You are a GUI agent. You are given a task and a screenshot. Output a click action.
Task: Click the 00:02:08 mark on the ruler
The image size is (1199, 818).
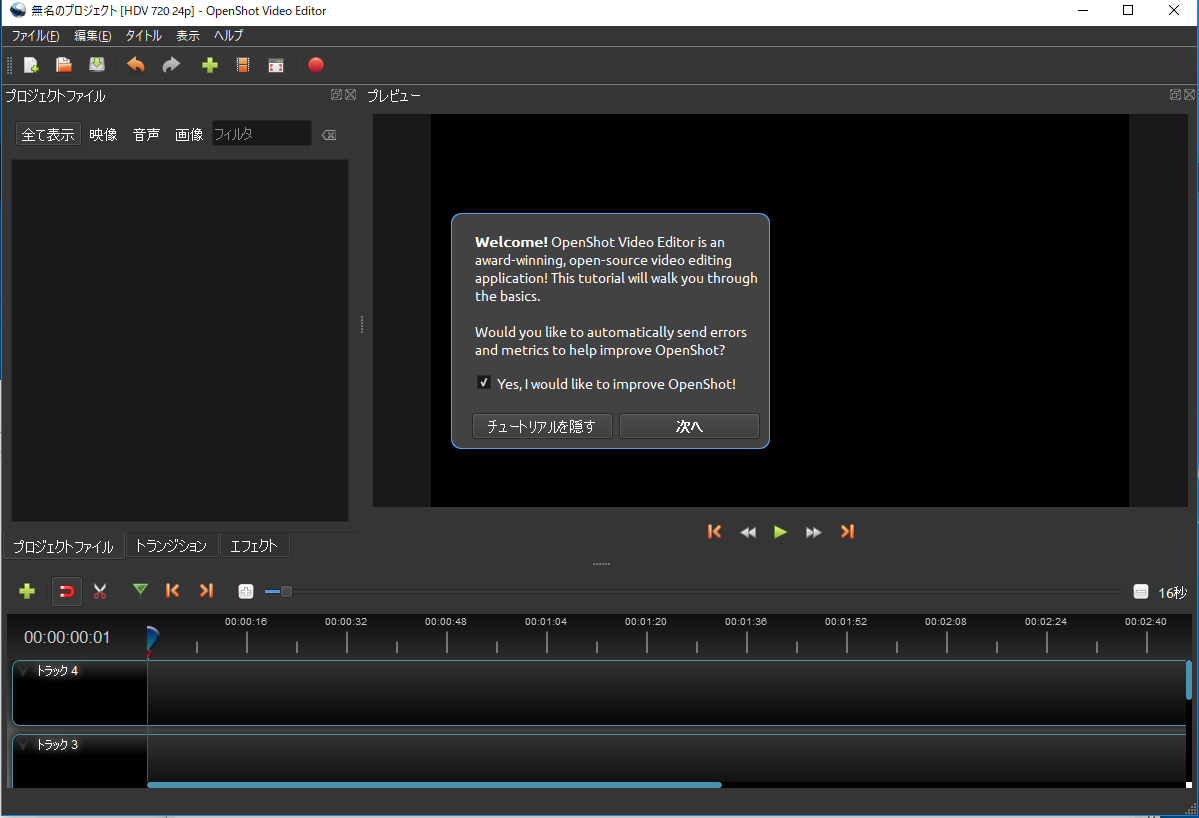(946, 622)
